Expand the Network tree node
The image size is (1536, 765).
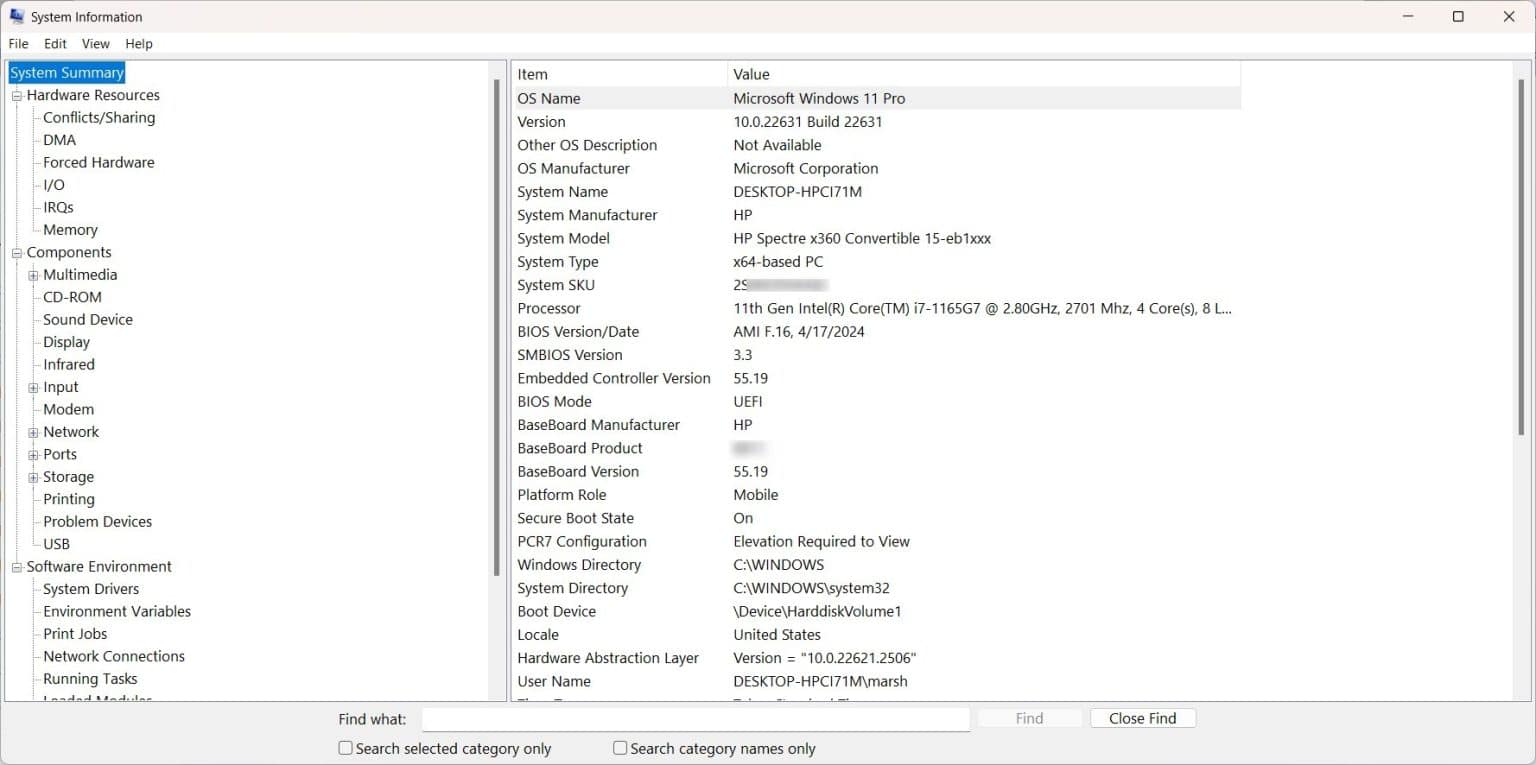[x=33, y=431]
